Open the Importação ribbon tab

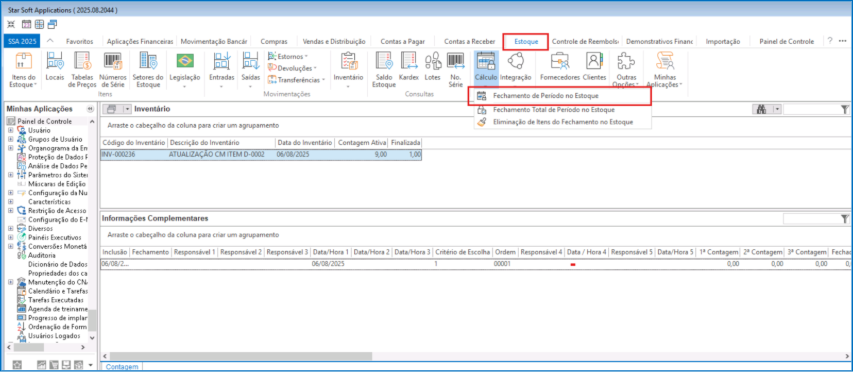pos(722,41)
